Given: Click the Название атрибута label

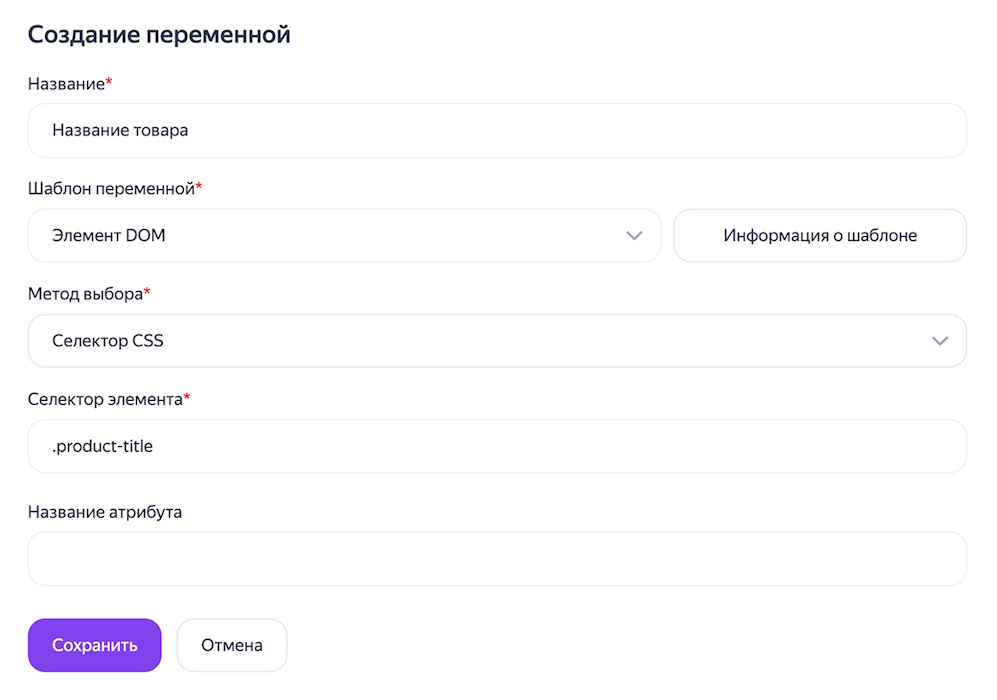Looking at the screenshot, I should 105,511.
